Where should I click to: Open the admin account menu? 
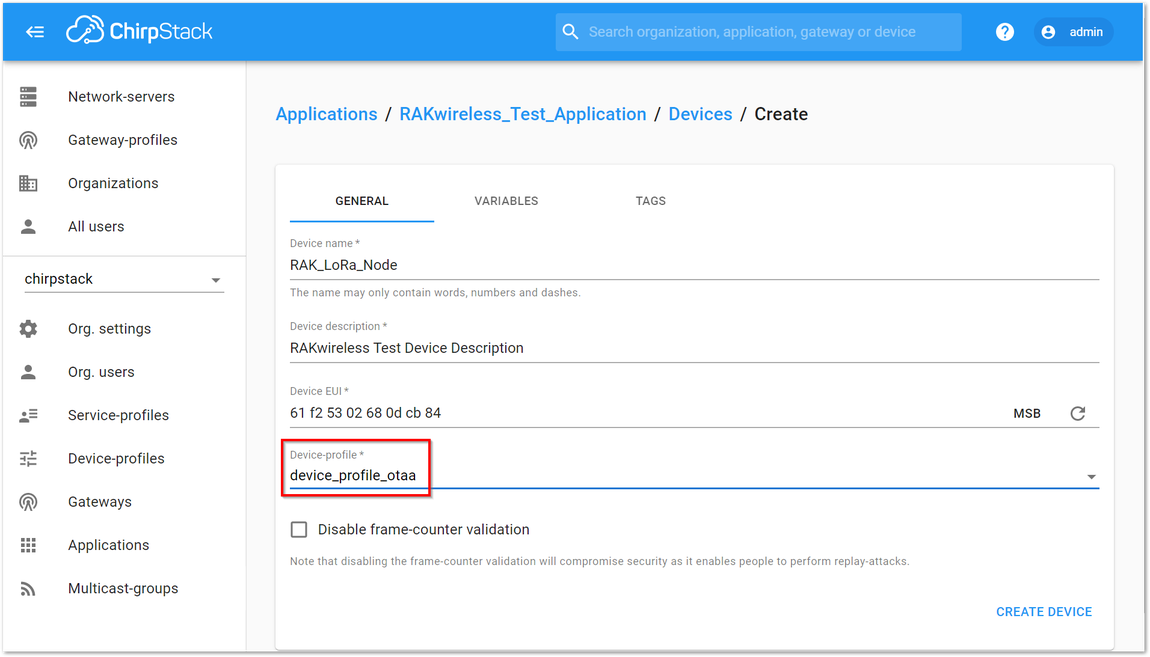tap(1074, 32)
